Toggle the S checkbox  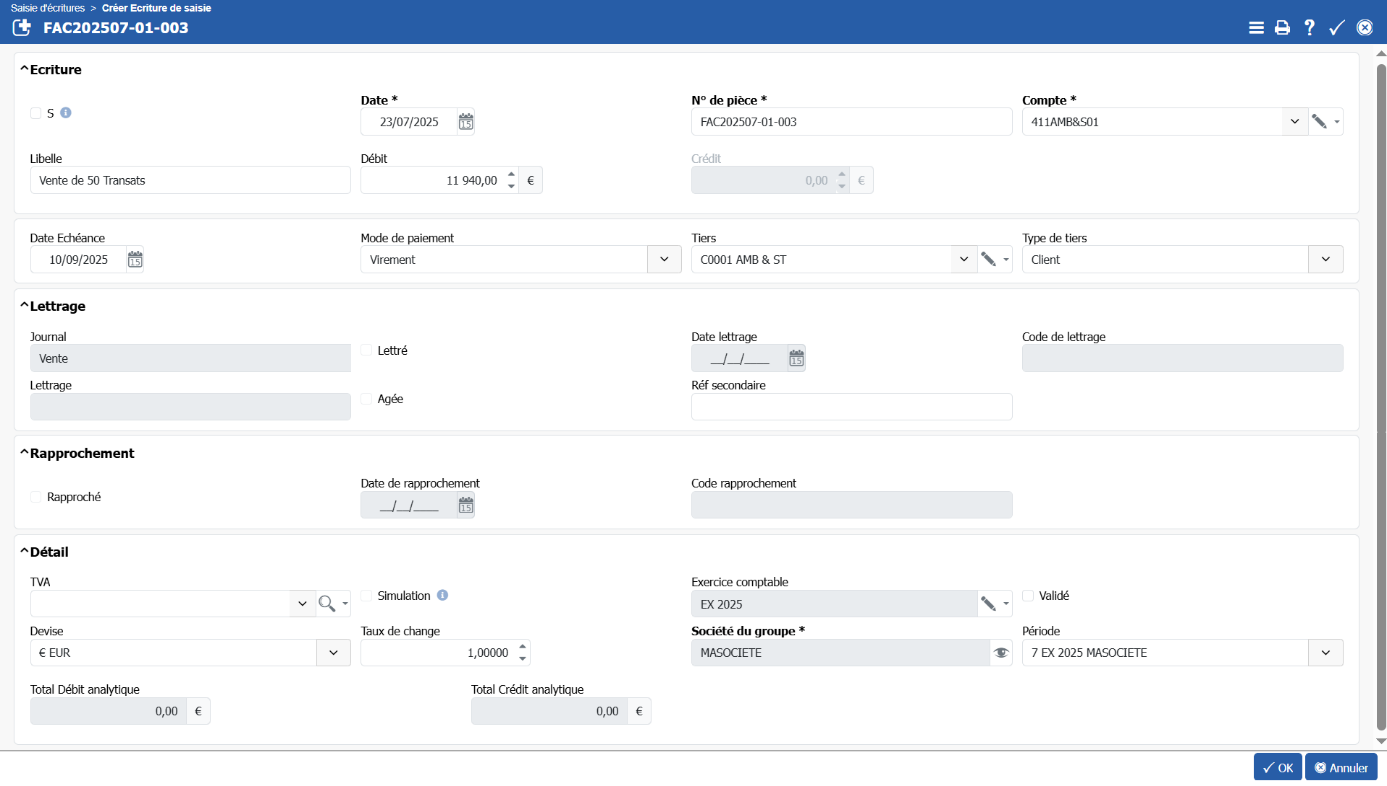(x=36, y=113)
